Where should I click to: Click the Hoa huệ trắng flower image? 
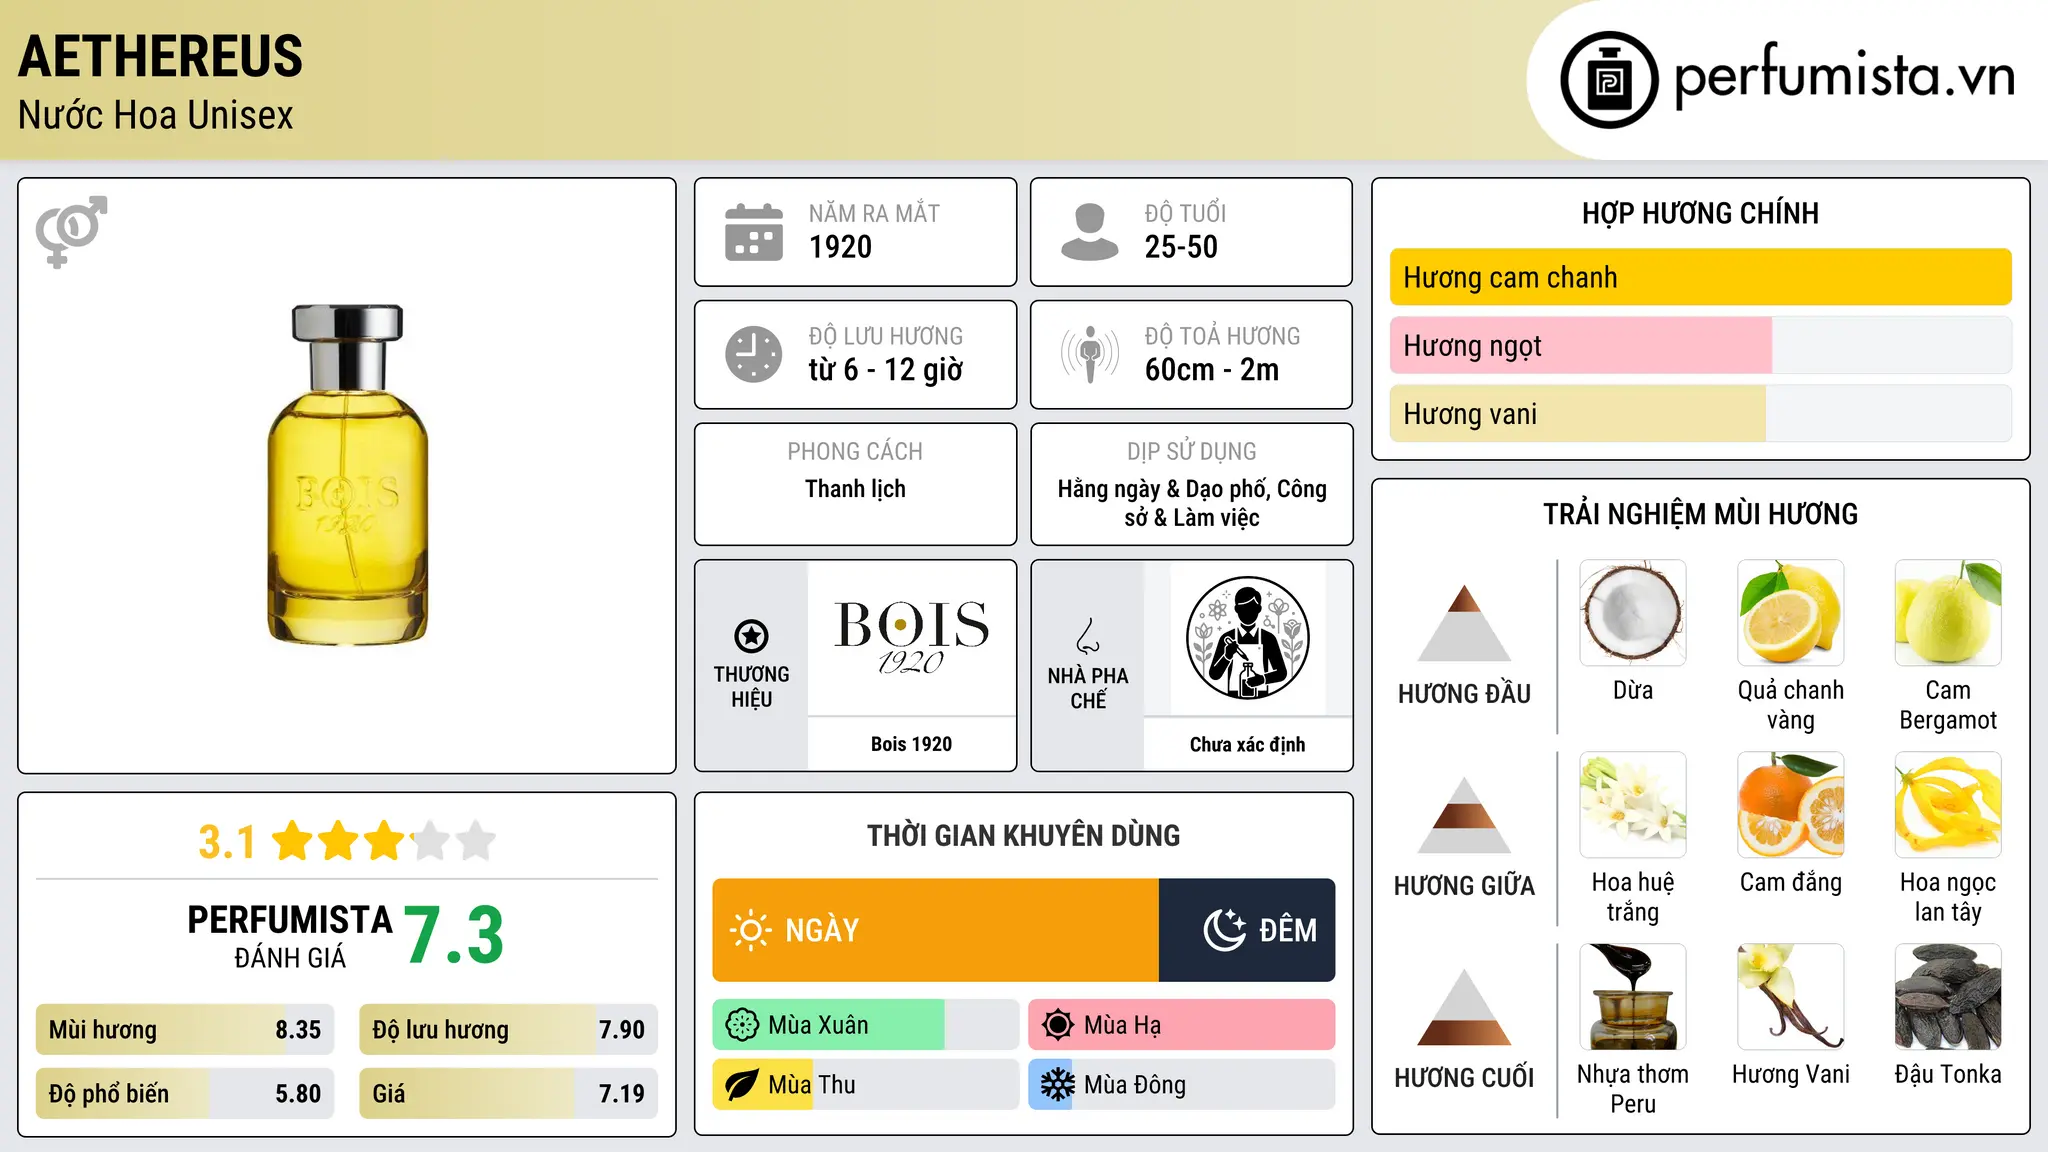pos(1633,805)
